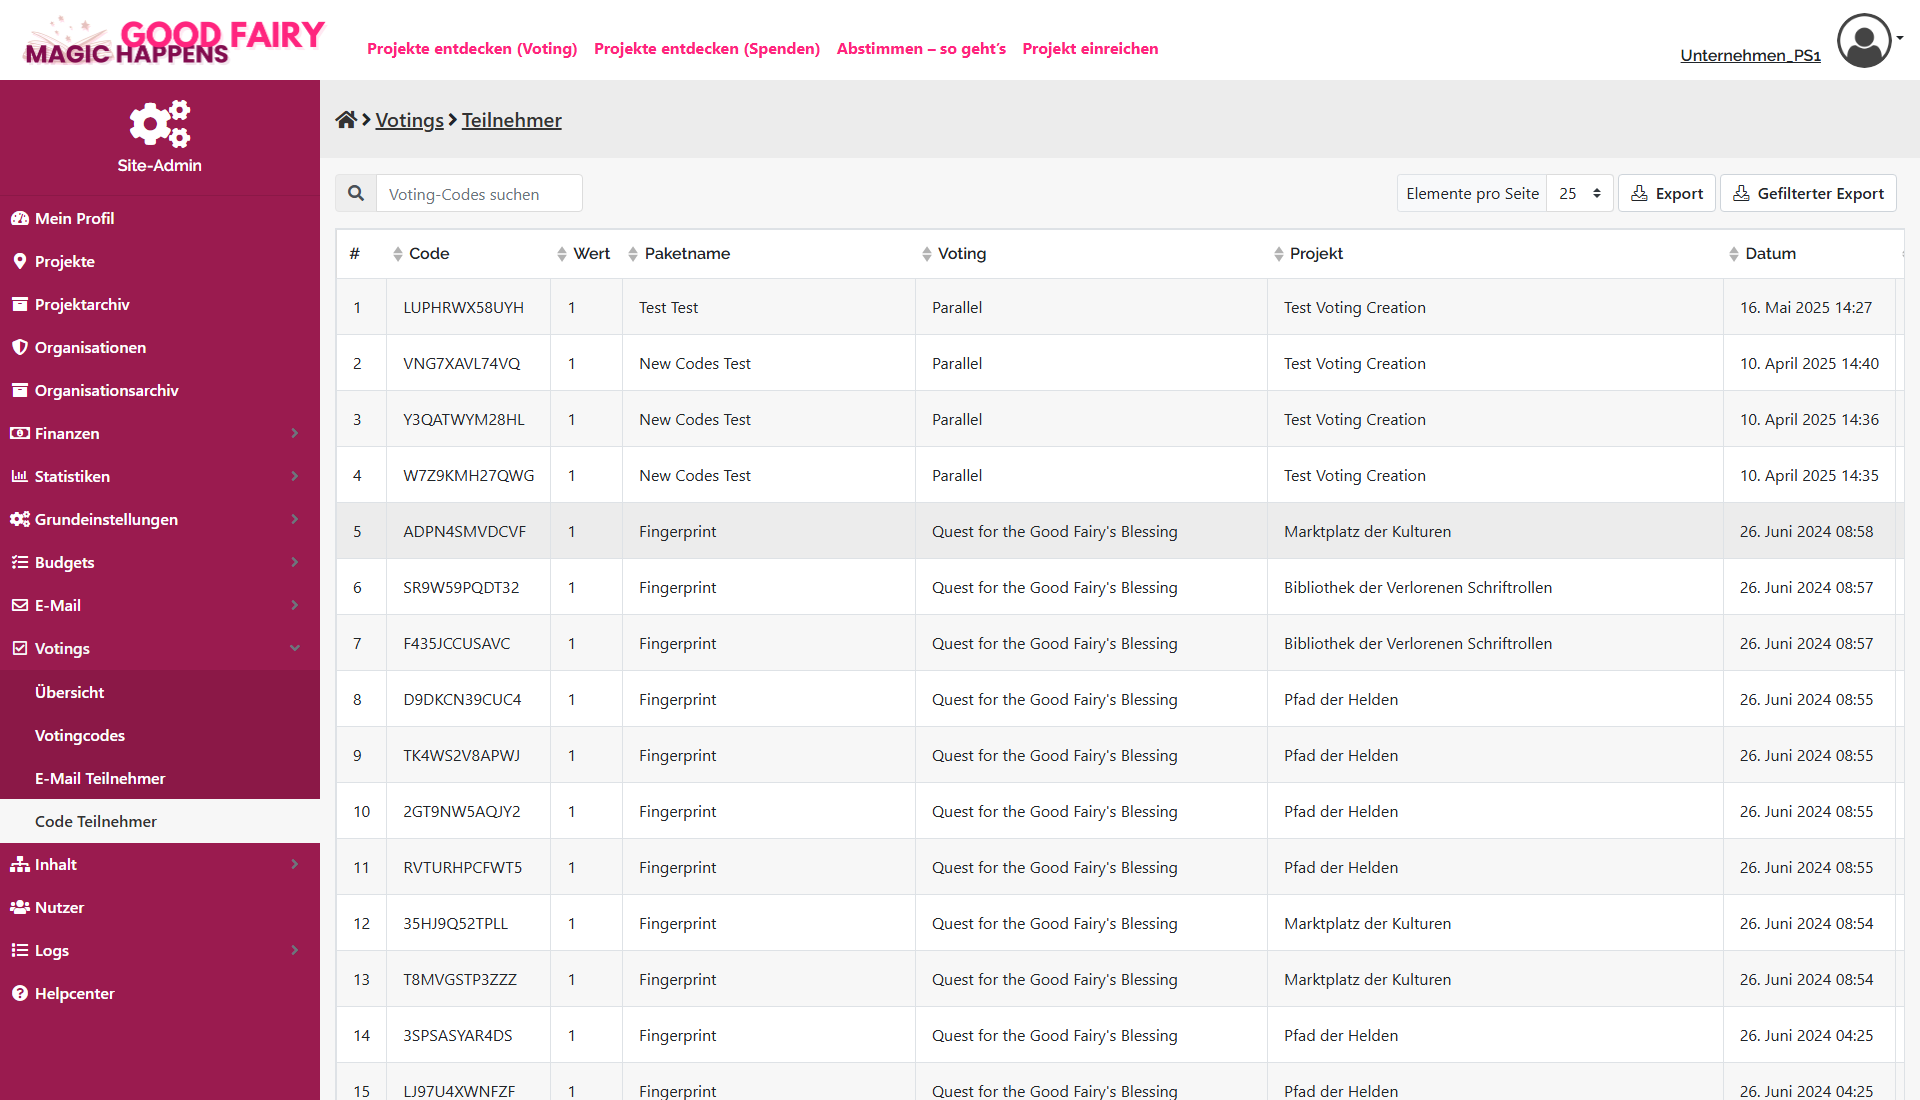Collapse the Votings submenu chevron

[295, 648]
